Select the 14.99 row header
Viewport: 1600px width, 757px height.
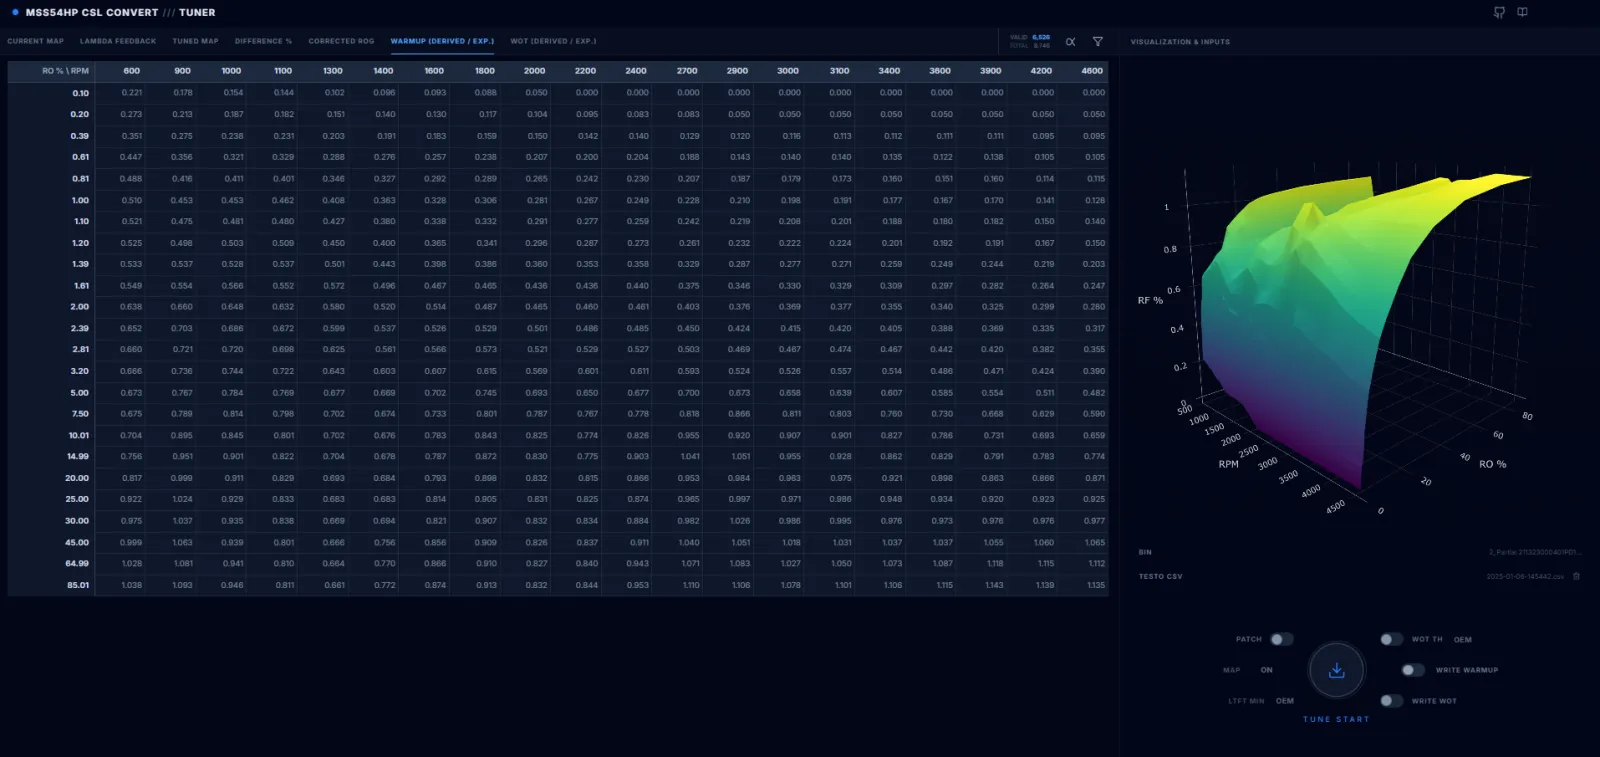(x=51, y=457)
